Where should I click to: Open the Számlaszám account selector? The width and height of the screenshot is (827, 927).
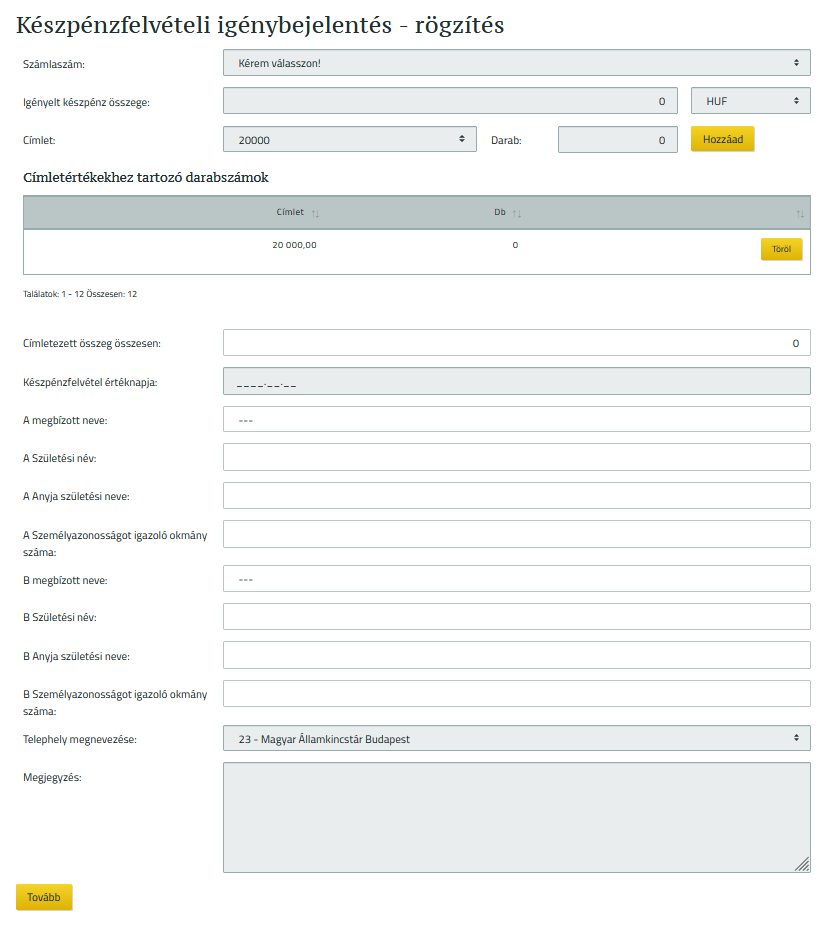tap(516, 62)
